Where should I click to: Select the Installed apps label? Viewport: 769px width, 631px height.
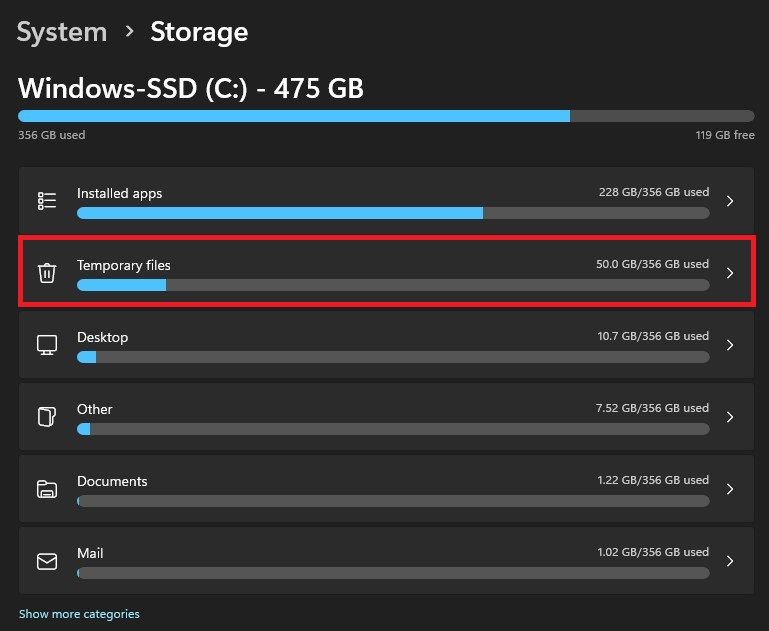(x=119, y=193)
